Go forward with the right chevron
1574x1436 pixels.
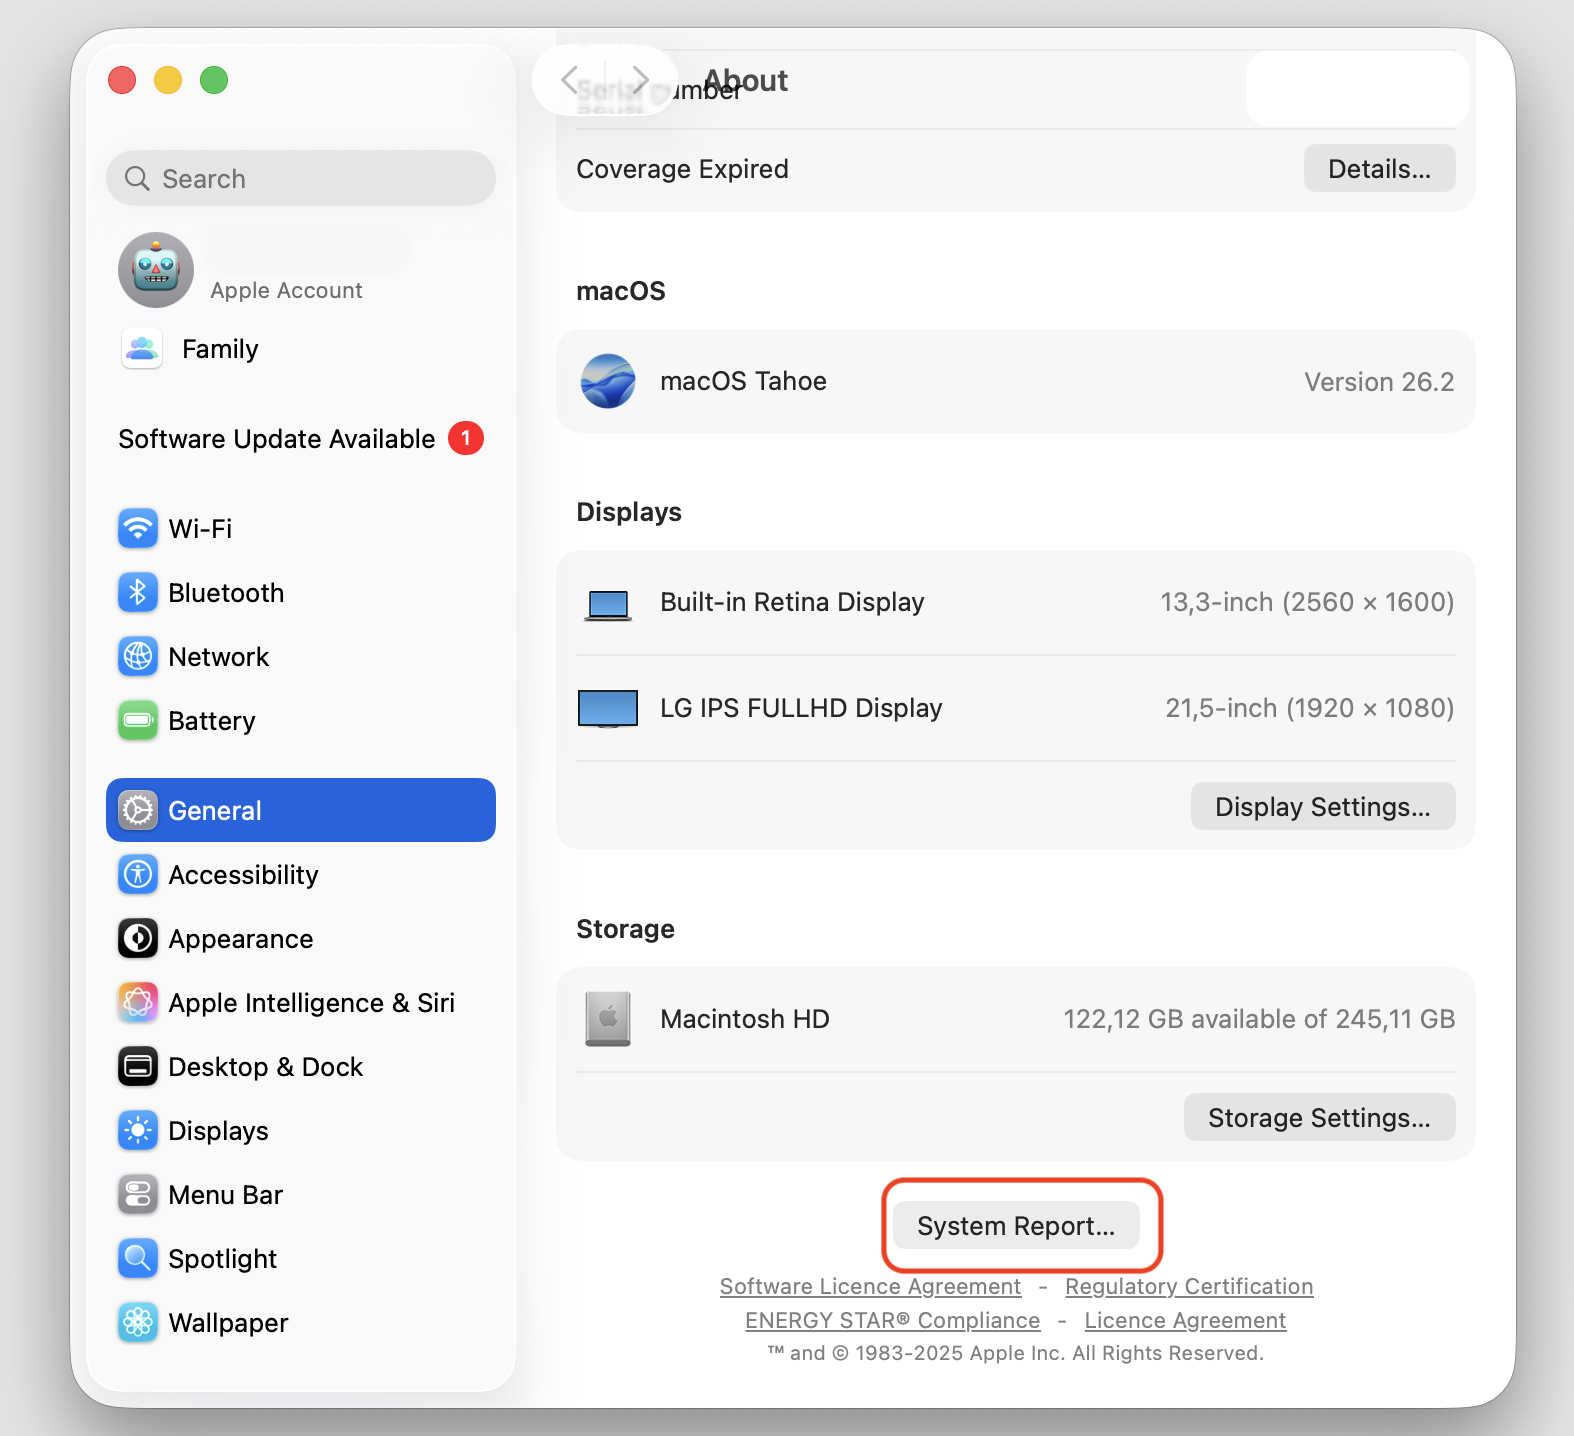640,80
